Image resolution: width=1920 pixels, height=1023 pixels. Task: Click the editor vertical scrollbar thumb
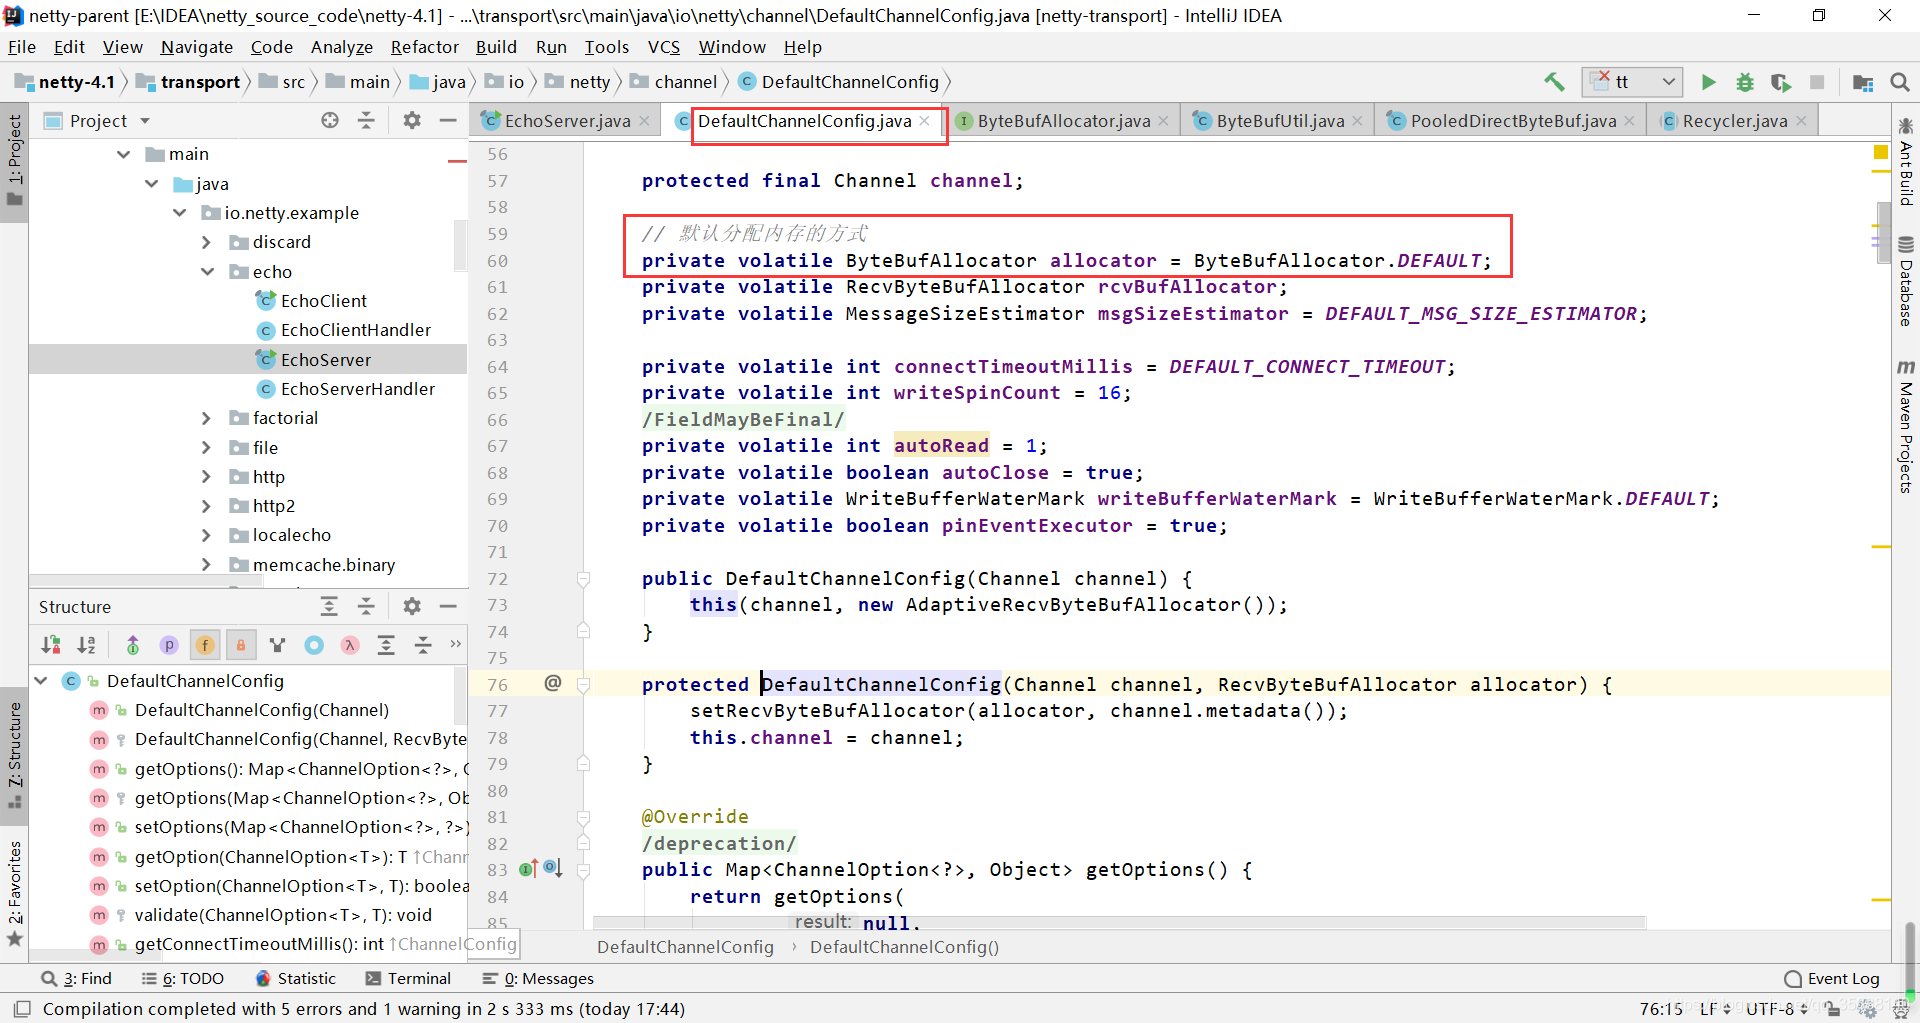tap(1883, 232)
